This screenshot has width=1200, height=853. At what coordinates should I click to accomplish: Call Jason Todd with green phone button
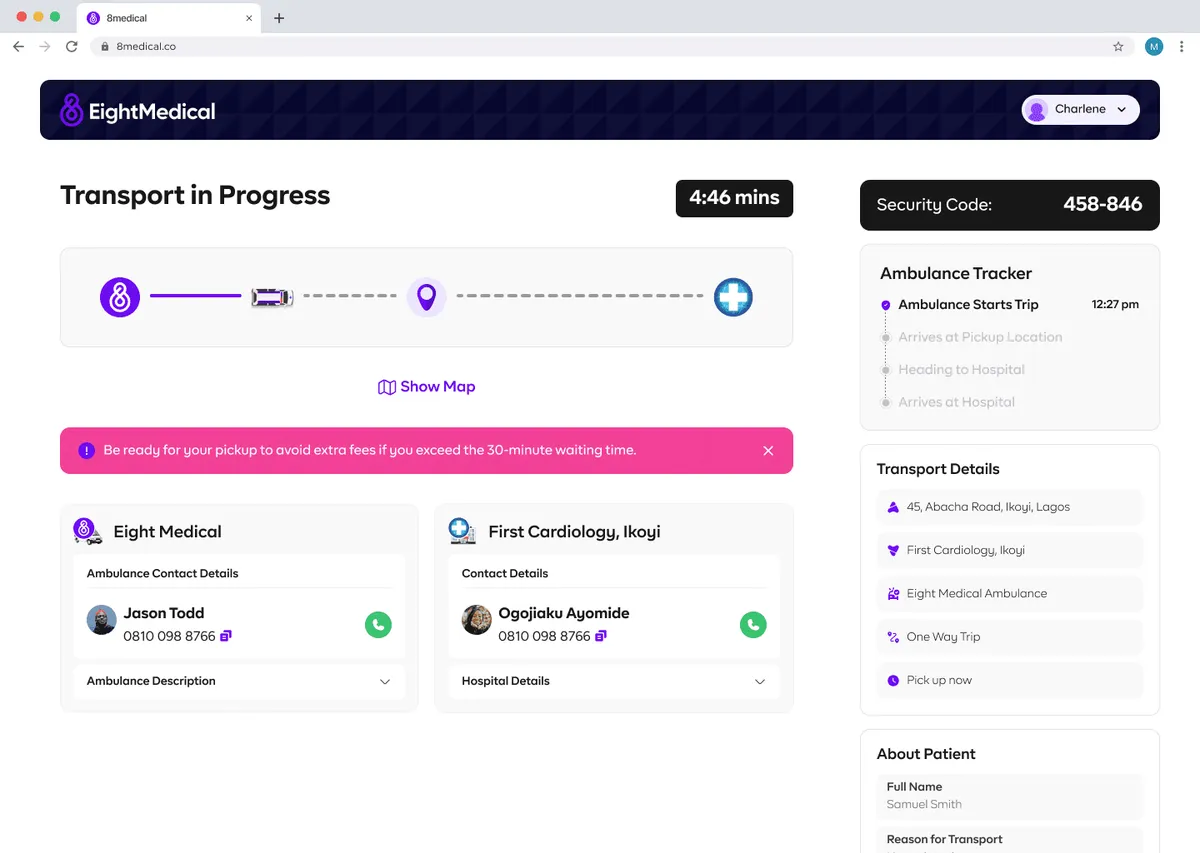pos(378,625)
